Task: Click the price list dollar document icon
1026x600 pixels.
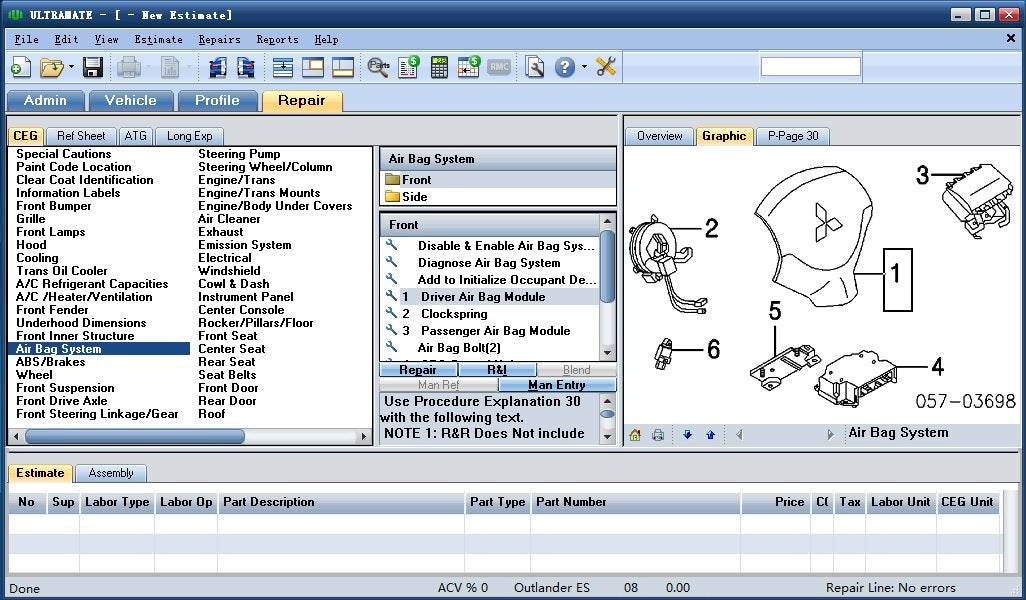Action: click(409, 67)
